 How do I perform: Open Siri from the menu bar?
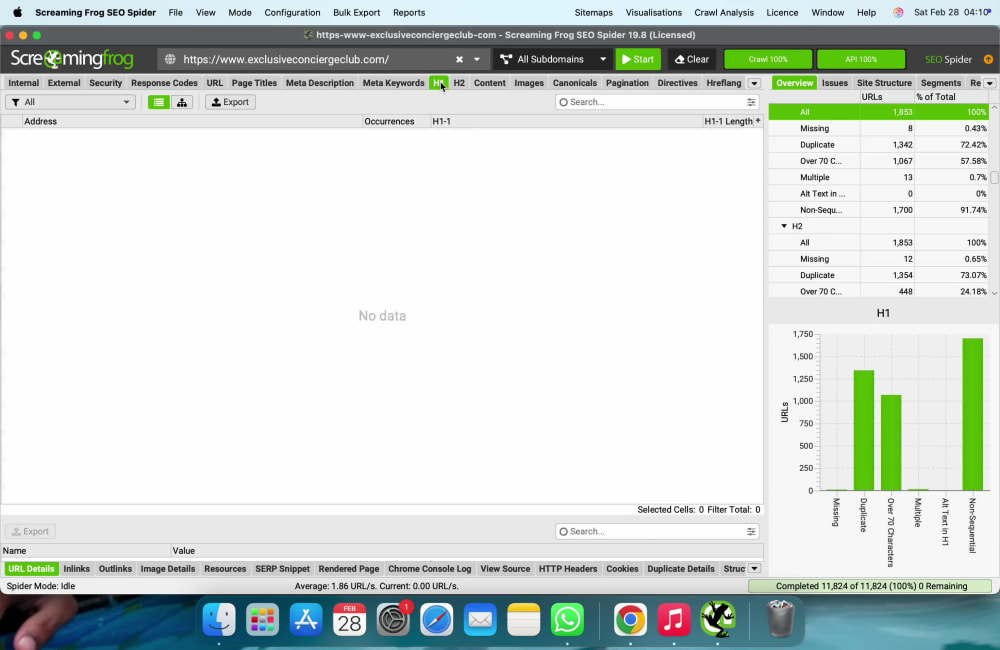click(x=898, y=12)
